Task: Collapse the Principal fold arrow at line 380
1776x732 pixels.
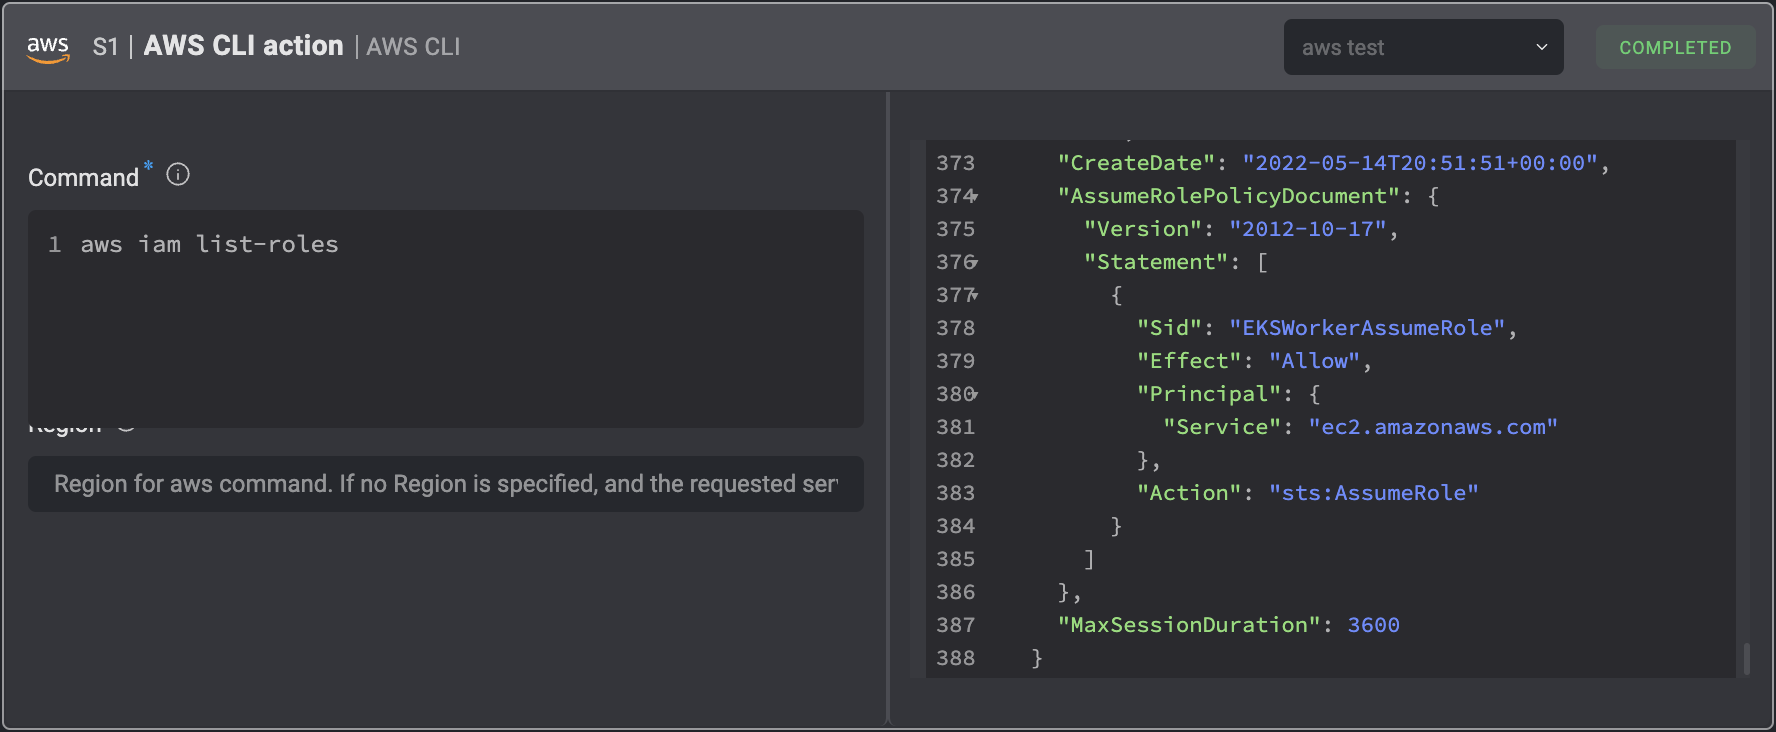Action: [974, 395]
